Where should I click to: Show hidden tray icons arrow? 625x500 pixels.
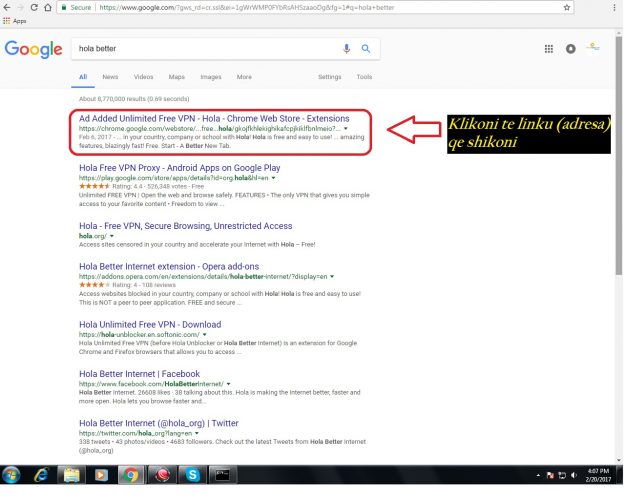pyautogui.click(x=538, y=475)
